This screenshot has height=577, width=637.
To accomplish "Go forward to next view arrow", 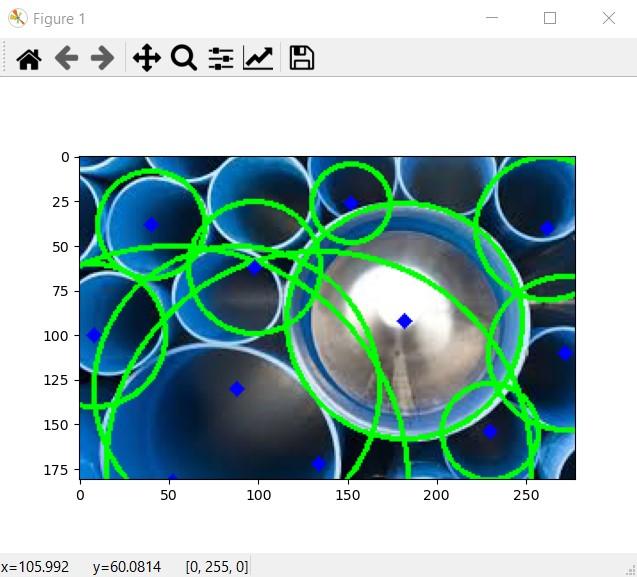I will point(102,58).
